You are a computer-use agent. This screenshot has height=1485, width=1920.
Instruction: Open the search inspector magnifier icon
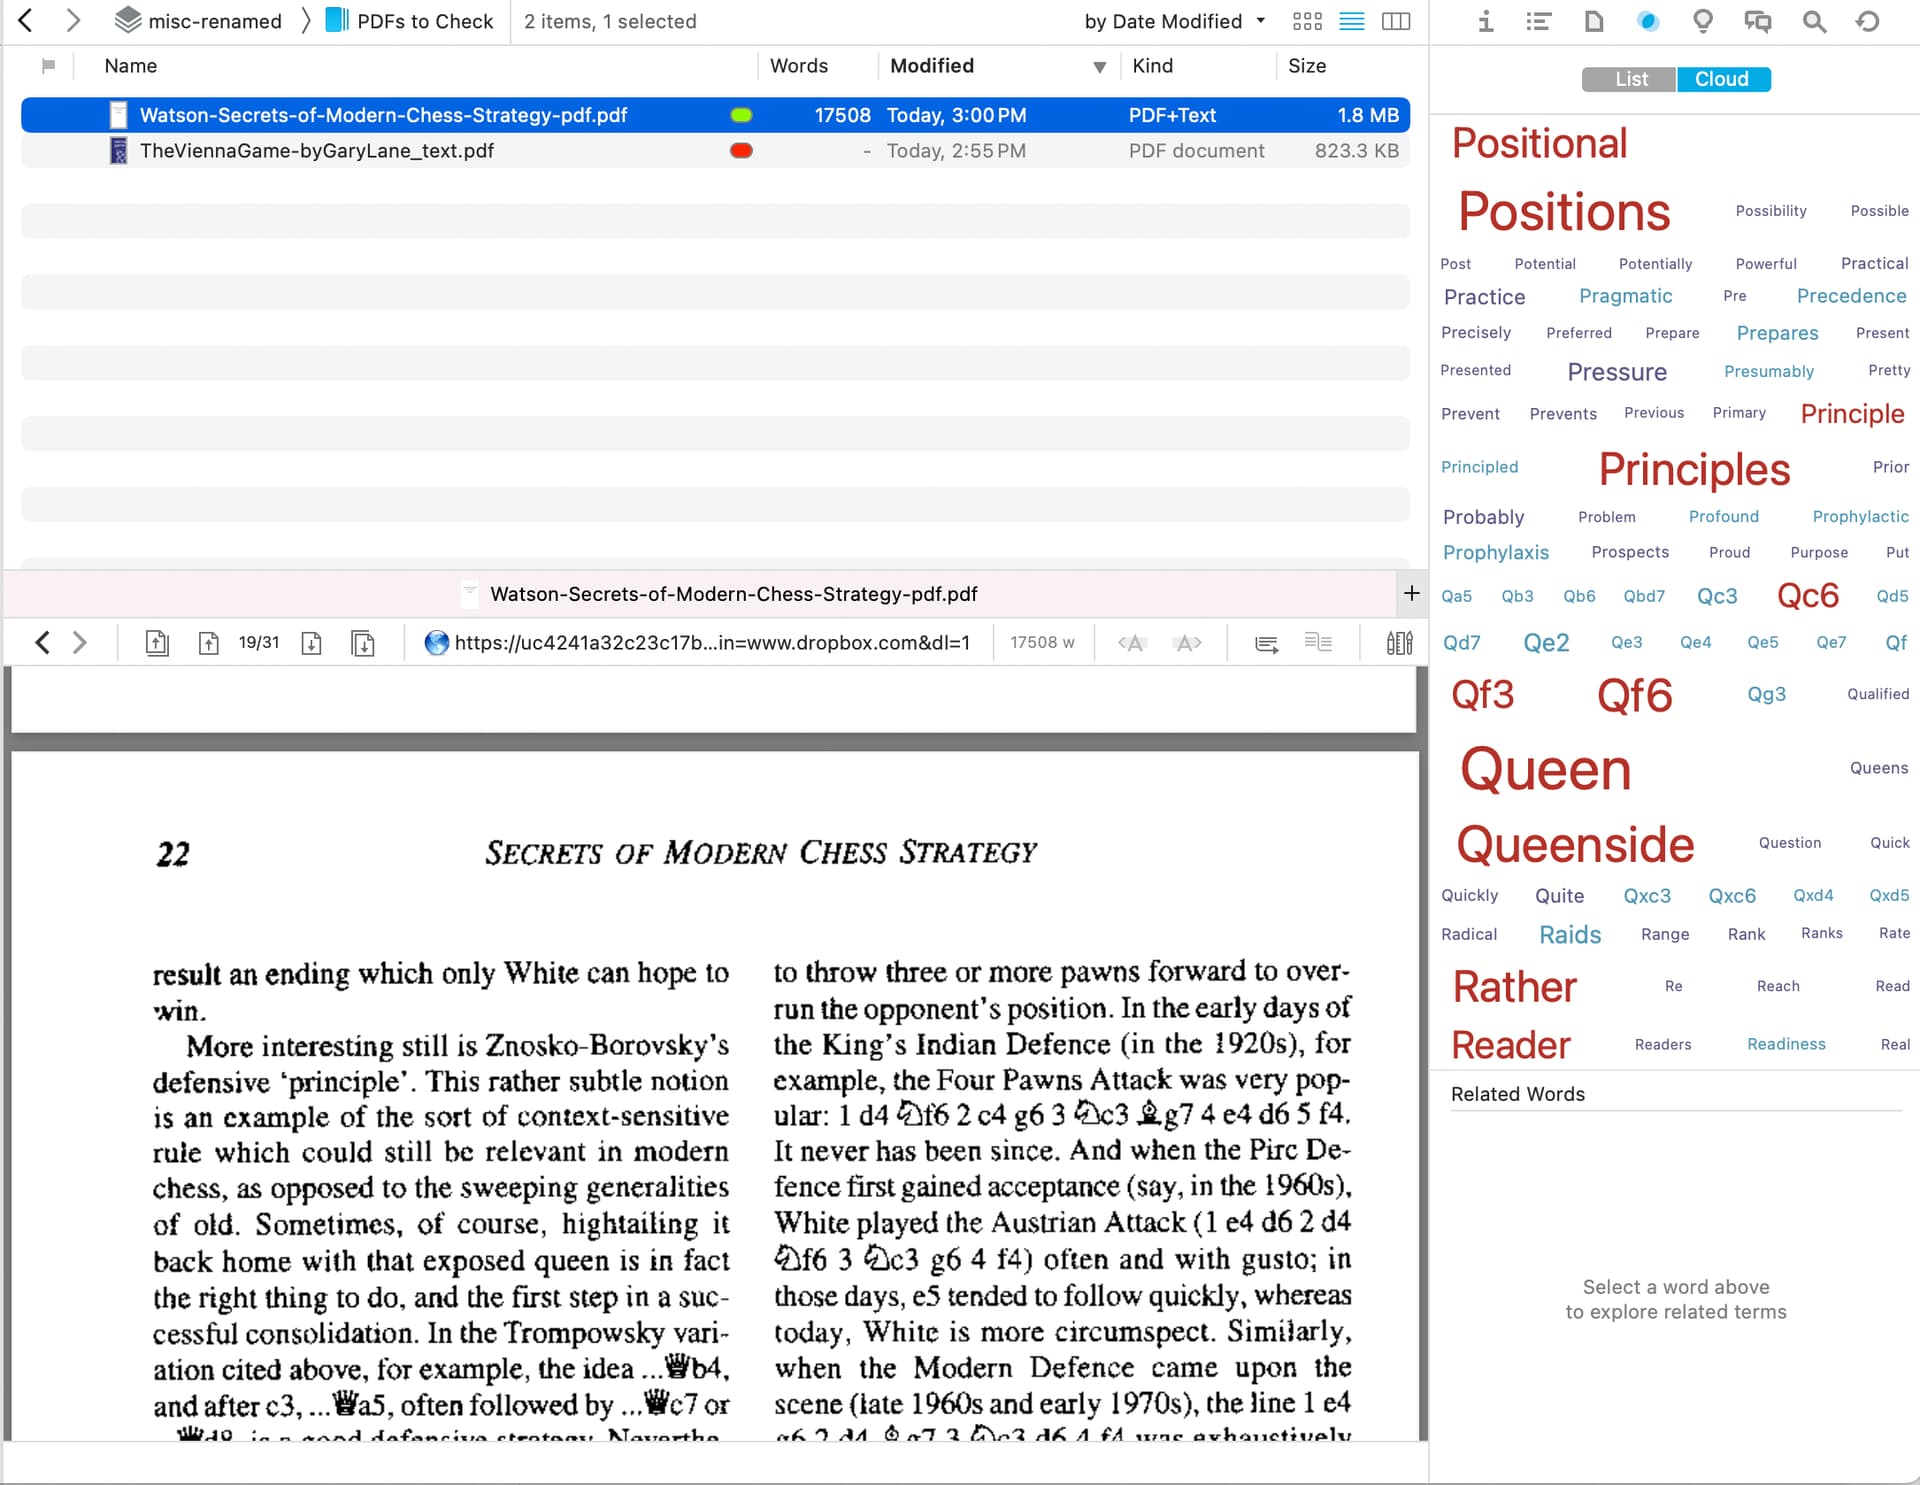pos(1814,21)
